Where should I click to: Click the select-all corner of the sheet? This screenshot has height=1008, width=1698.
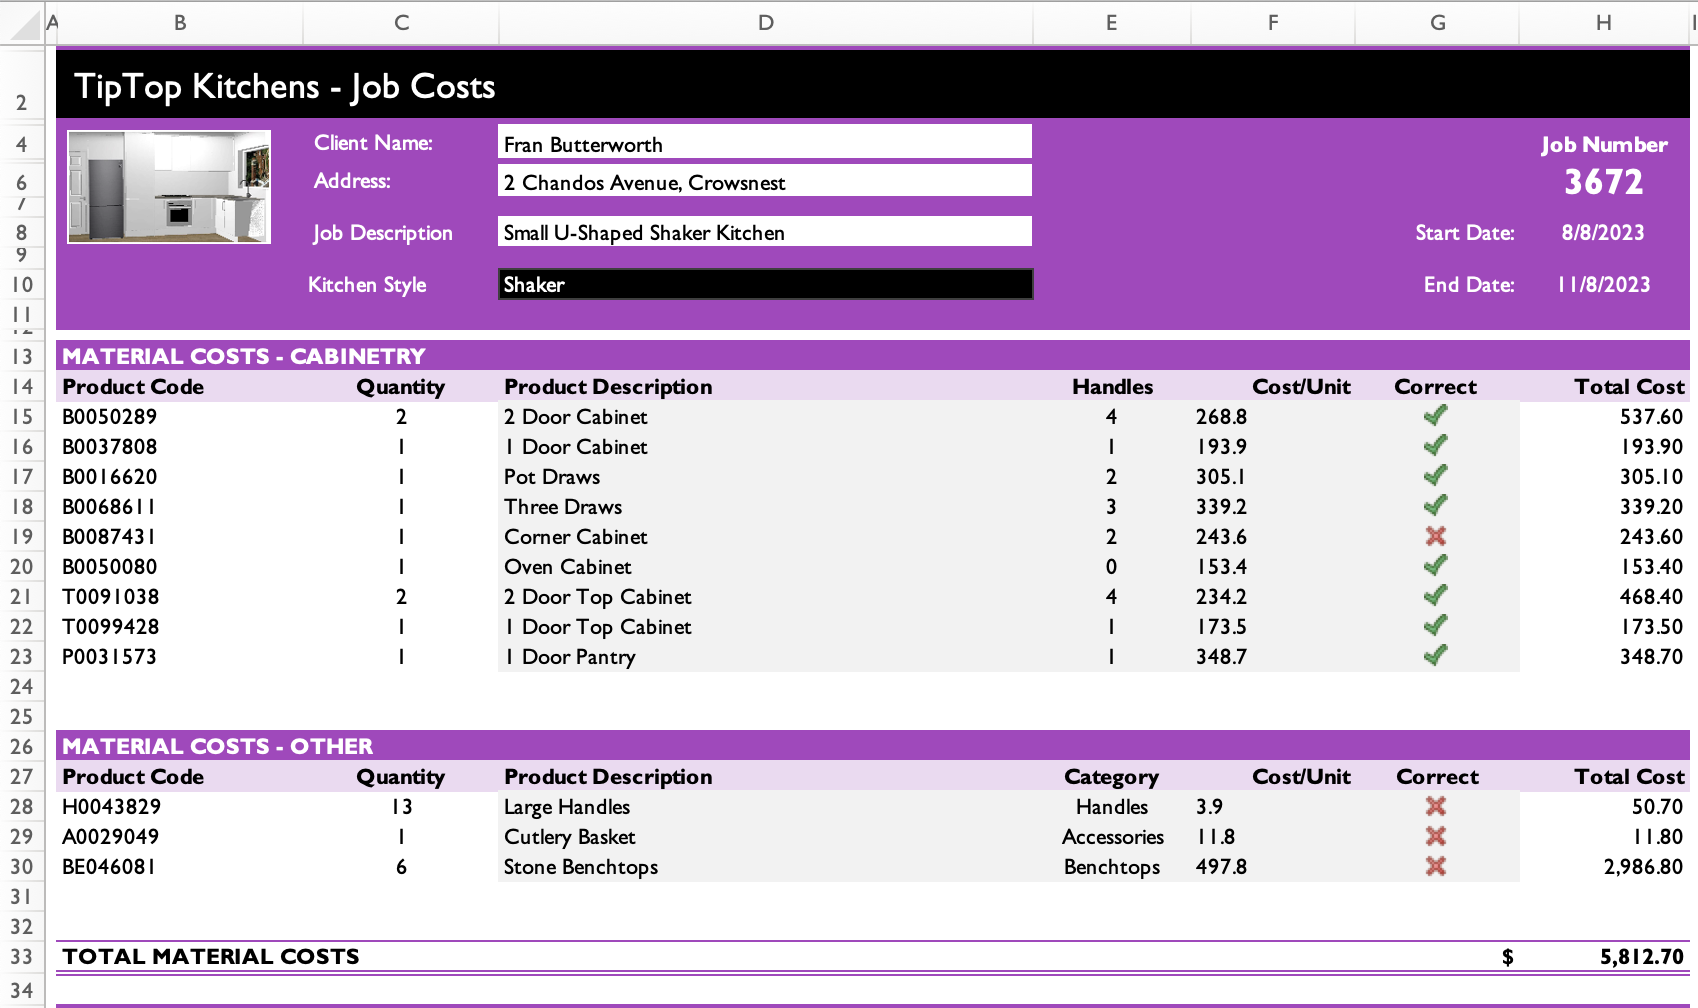pos(22,22)
